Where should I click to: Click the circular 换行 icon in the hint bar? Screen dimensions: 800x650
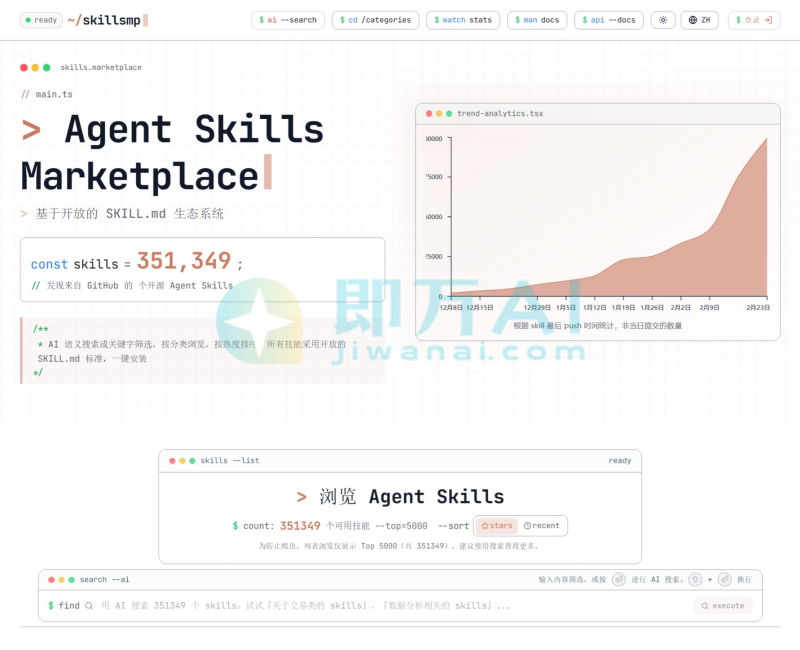pyautogui.click(x=725, y=579)
